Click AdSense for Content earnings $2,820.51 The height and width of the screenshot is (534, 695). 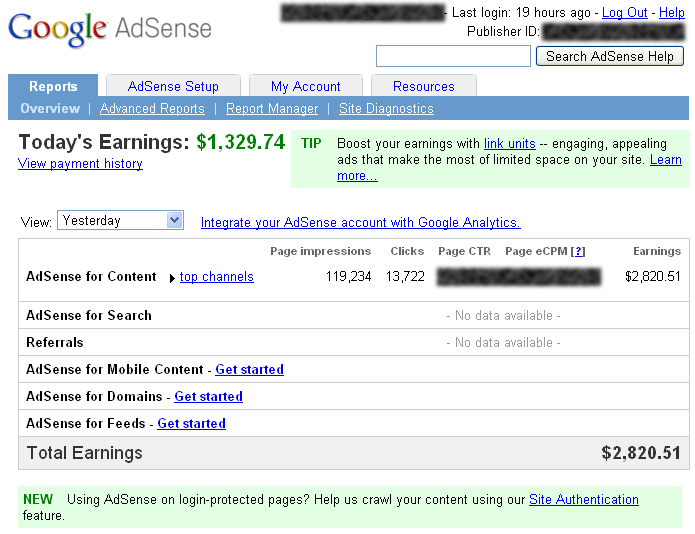652,277
